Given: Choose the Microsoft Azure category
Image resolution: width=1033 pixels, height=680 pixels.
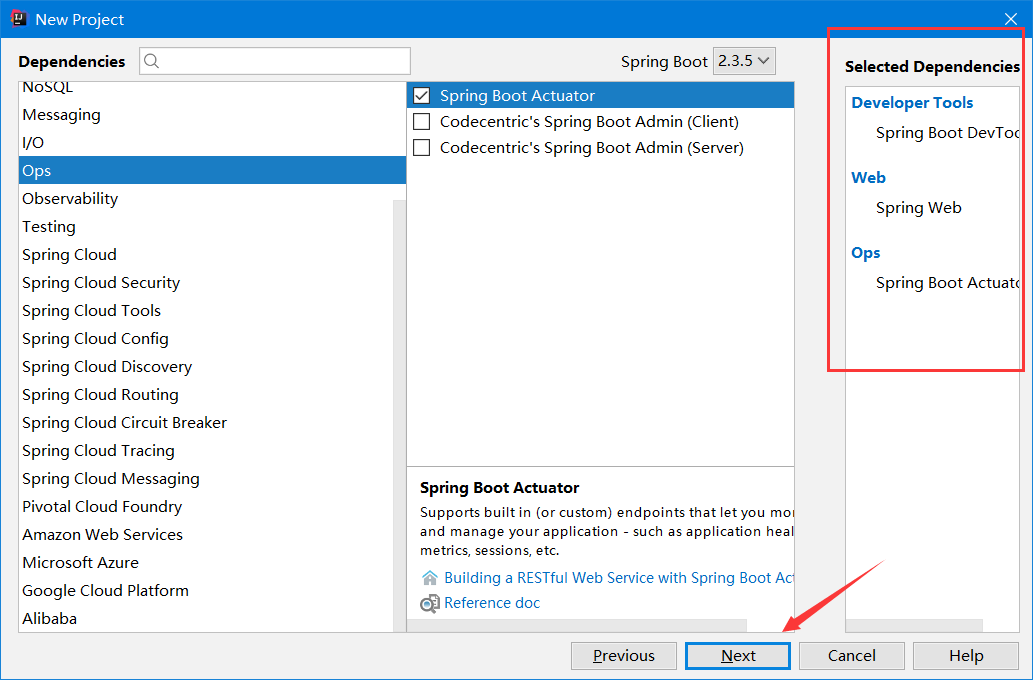Looking at the screenshot, I should tap(206, 563).
